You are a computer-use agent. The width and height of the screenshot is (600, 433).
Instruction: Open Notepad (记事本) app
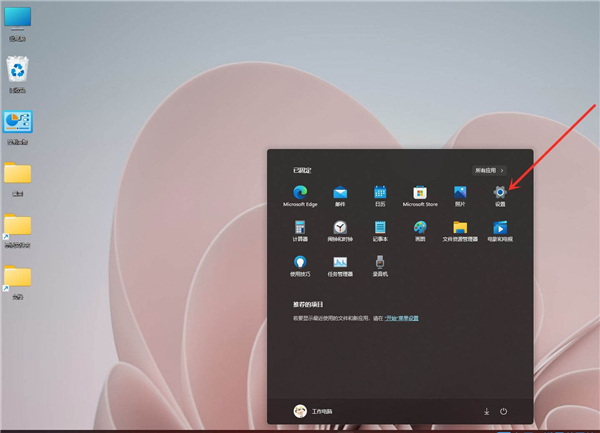click(380, 231)
